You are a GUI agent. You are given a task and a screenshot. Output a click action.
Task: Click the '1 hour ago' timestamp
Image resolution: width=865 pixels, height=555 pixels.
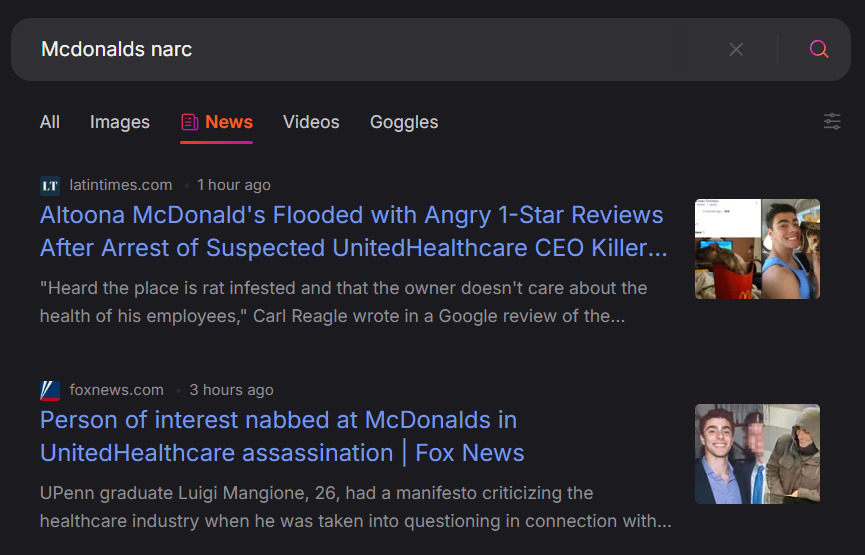coord(234,185)
